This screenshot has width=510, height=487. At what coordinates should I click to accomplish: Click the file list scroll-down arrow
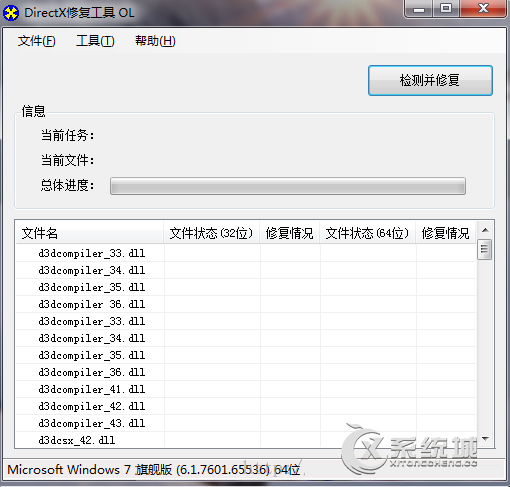[485, 439]
